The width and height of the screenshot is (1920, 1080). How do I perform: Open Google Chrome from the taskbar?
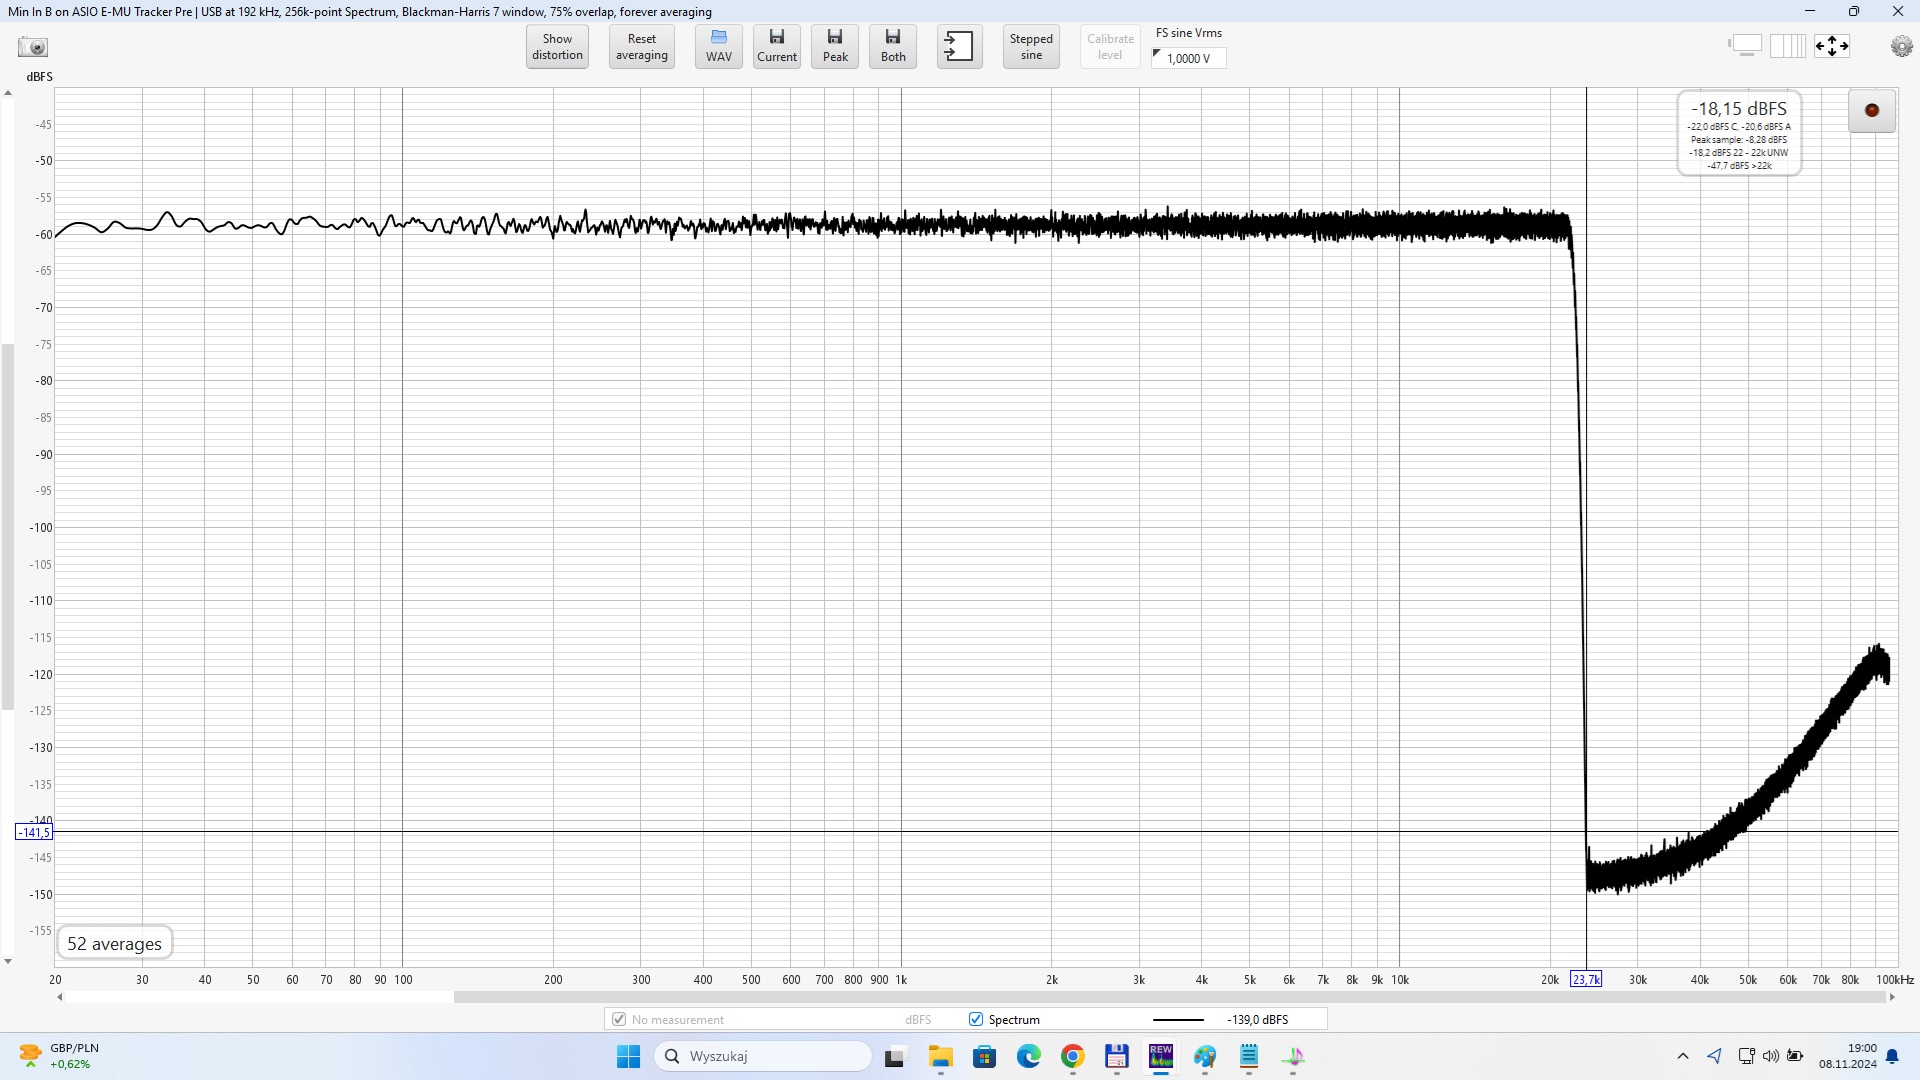[1072, 1056]
